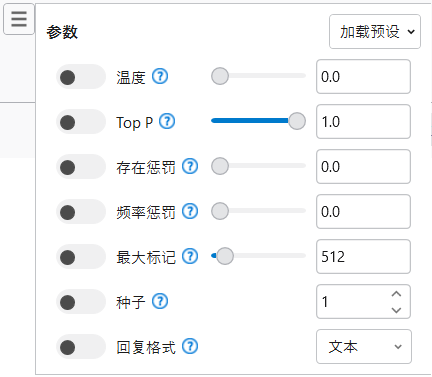View help for 最大标记
Viewport: 432px width, 377px height.
coord(190,256)
